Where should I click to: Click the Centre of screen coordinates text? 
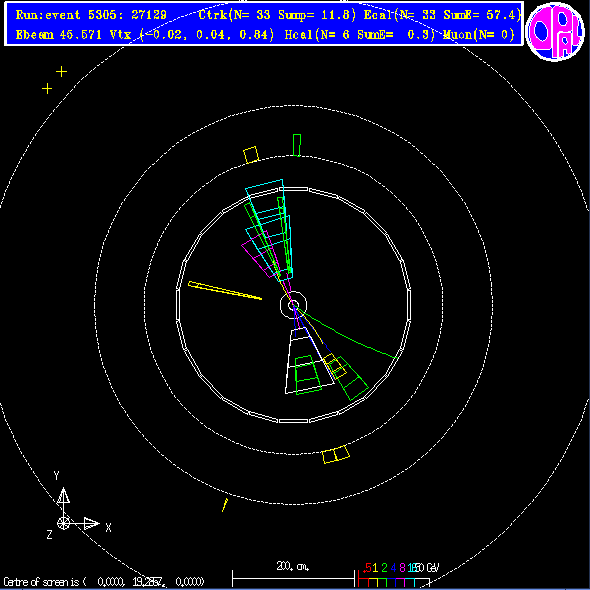tap(103, 582)
